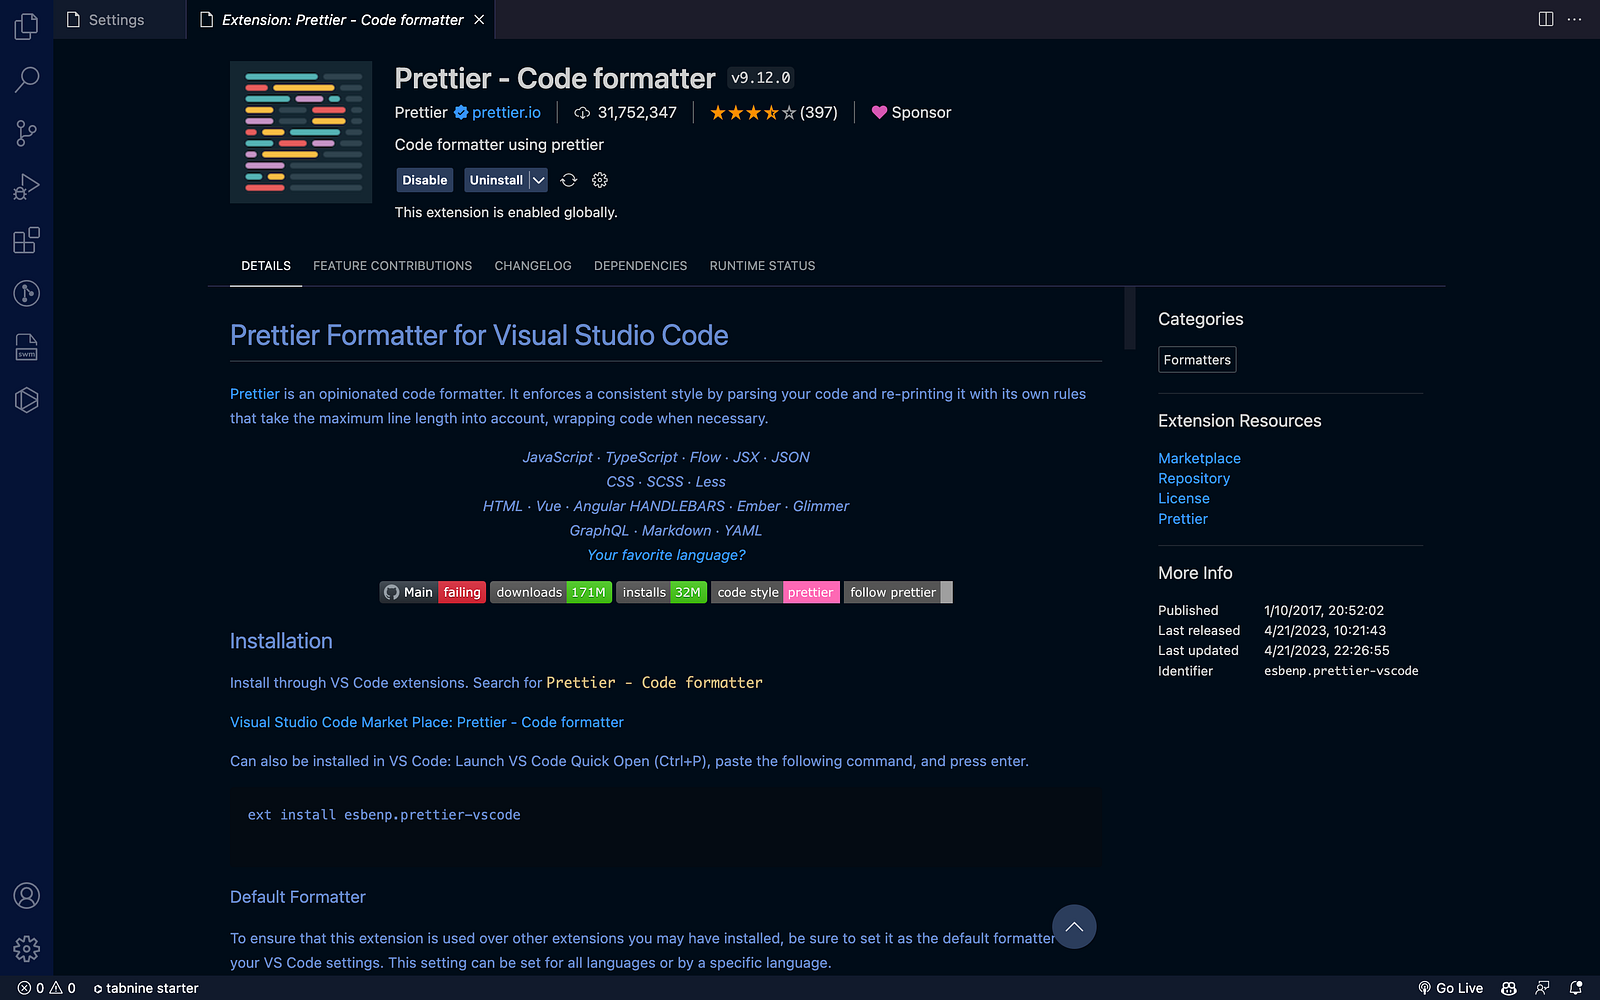The height and width of the screenshot is (1000, 1600).
Task: Close the Prettier extension tab
Action: point(479,20)
